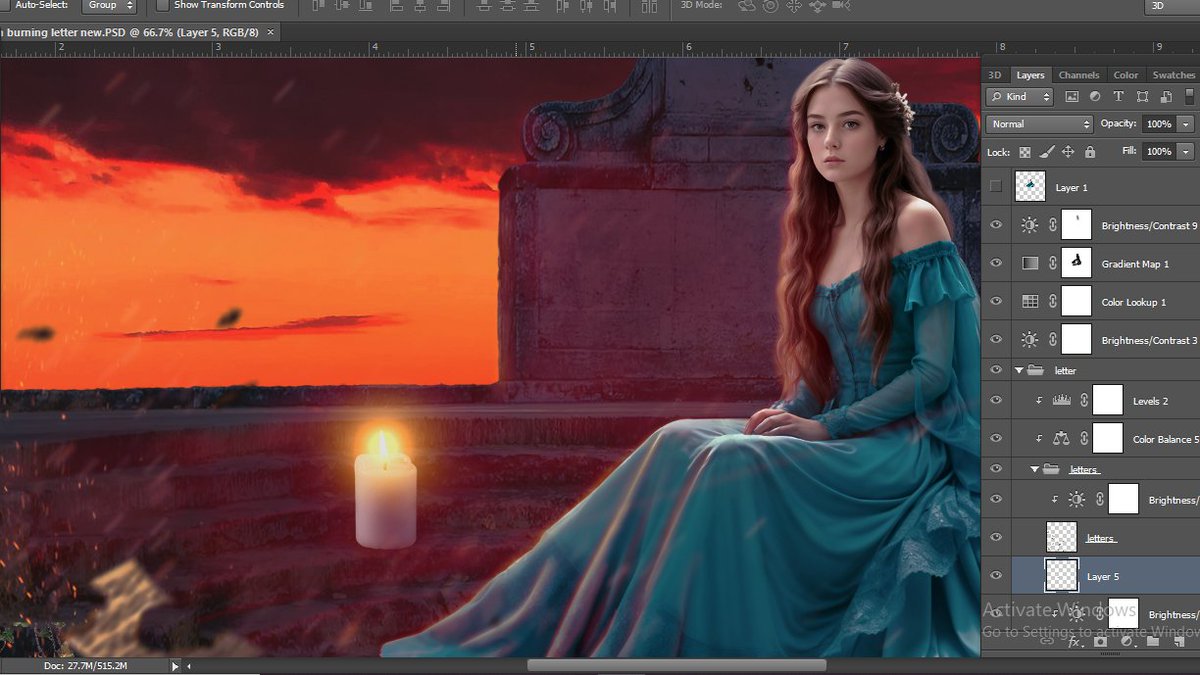
Task: Switch to the 3D panel tab
Action: click(x=994, y=75)
